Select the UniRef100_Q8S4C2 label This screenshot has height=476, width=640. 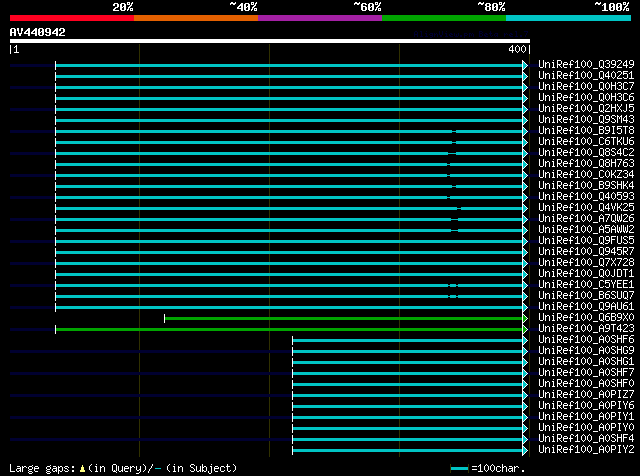pos(586,152)
